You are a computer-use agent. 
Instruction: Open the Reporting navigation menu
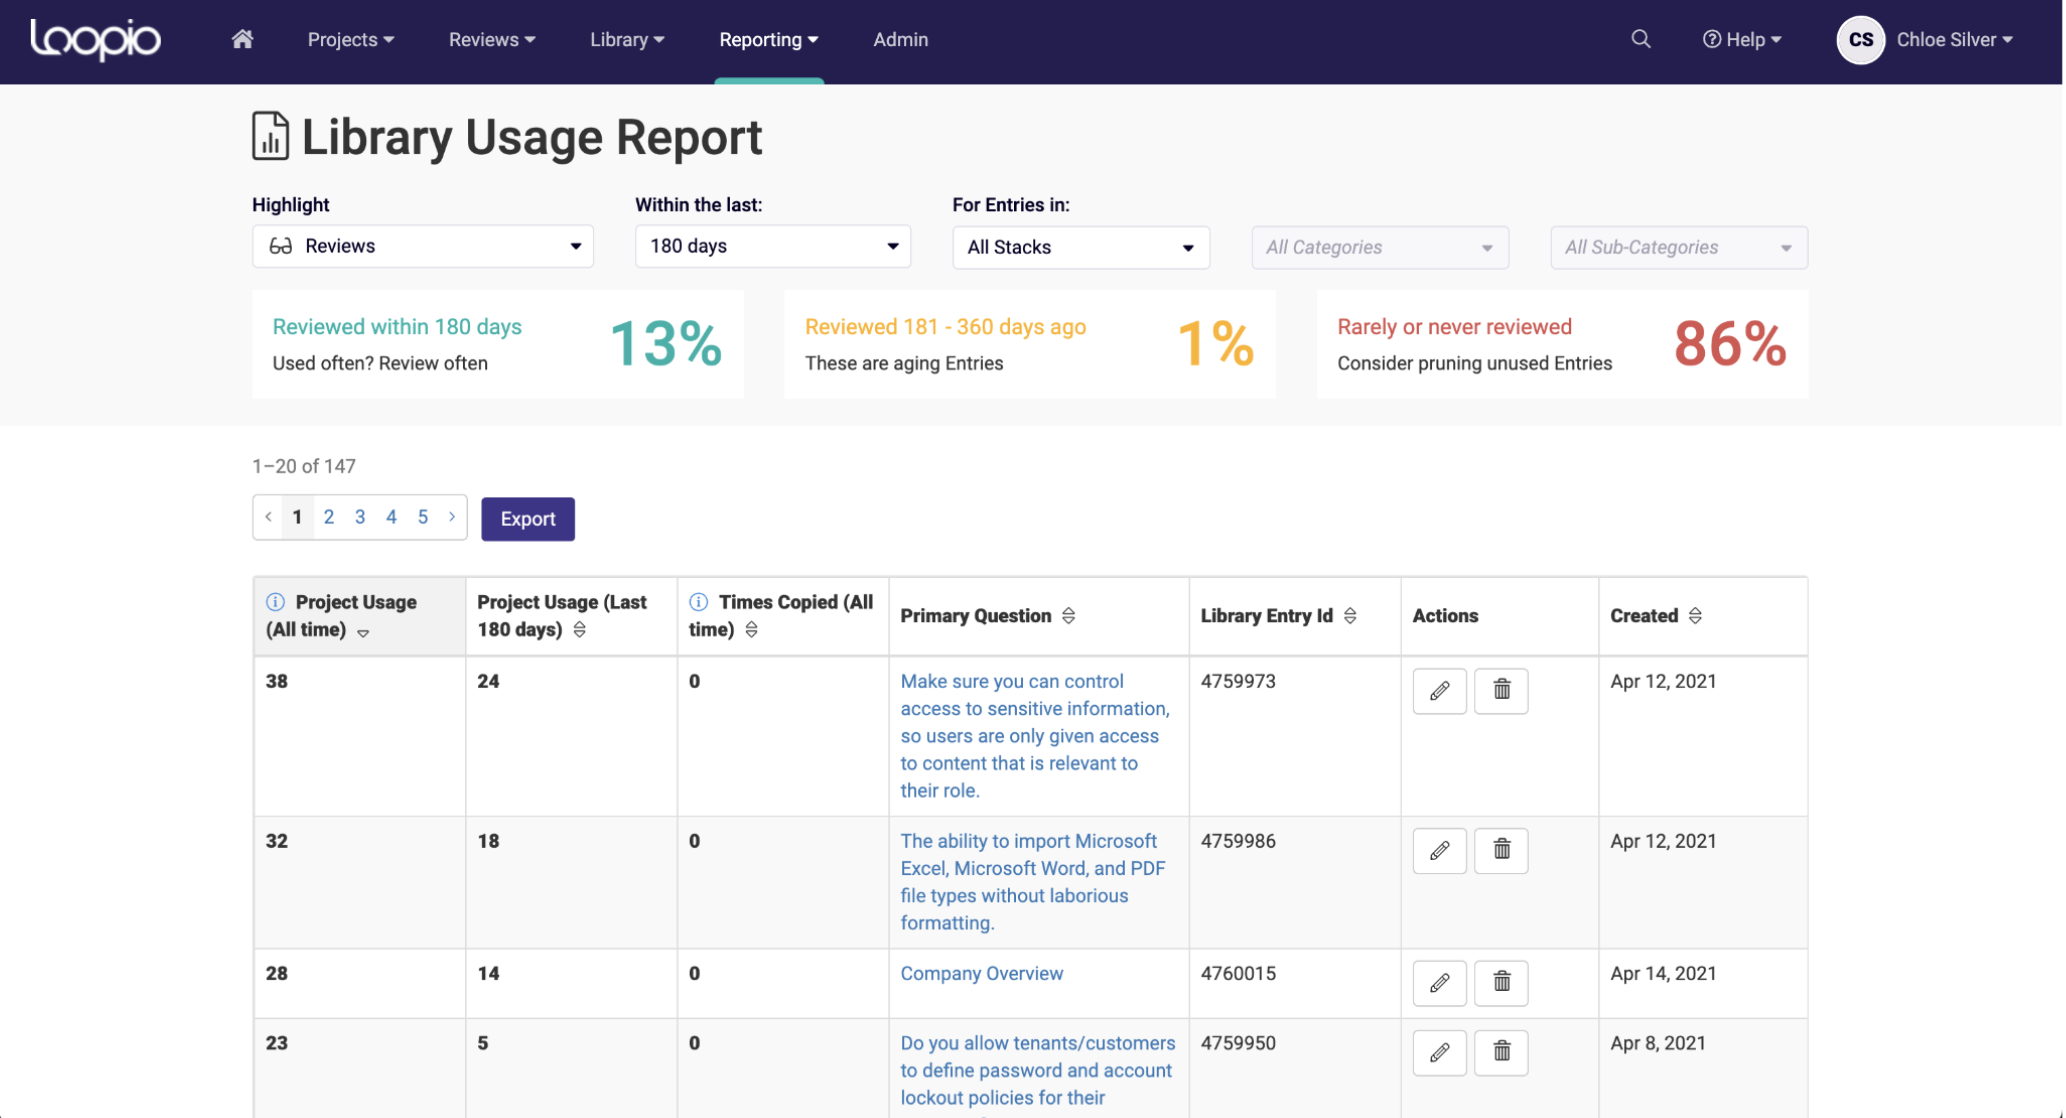(768, 39)
